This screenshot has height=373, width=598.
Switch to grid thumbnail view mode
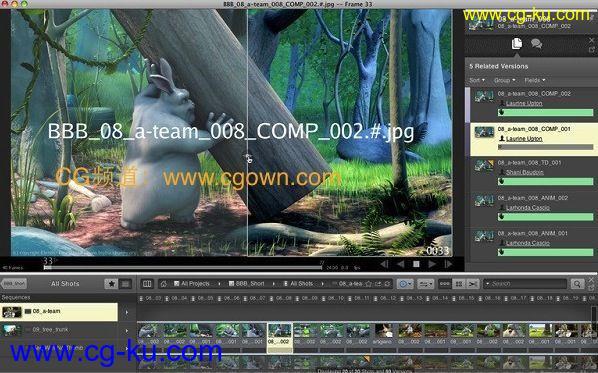pos(459,284)
